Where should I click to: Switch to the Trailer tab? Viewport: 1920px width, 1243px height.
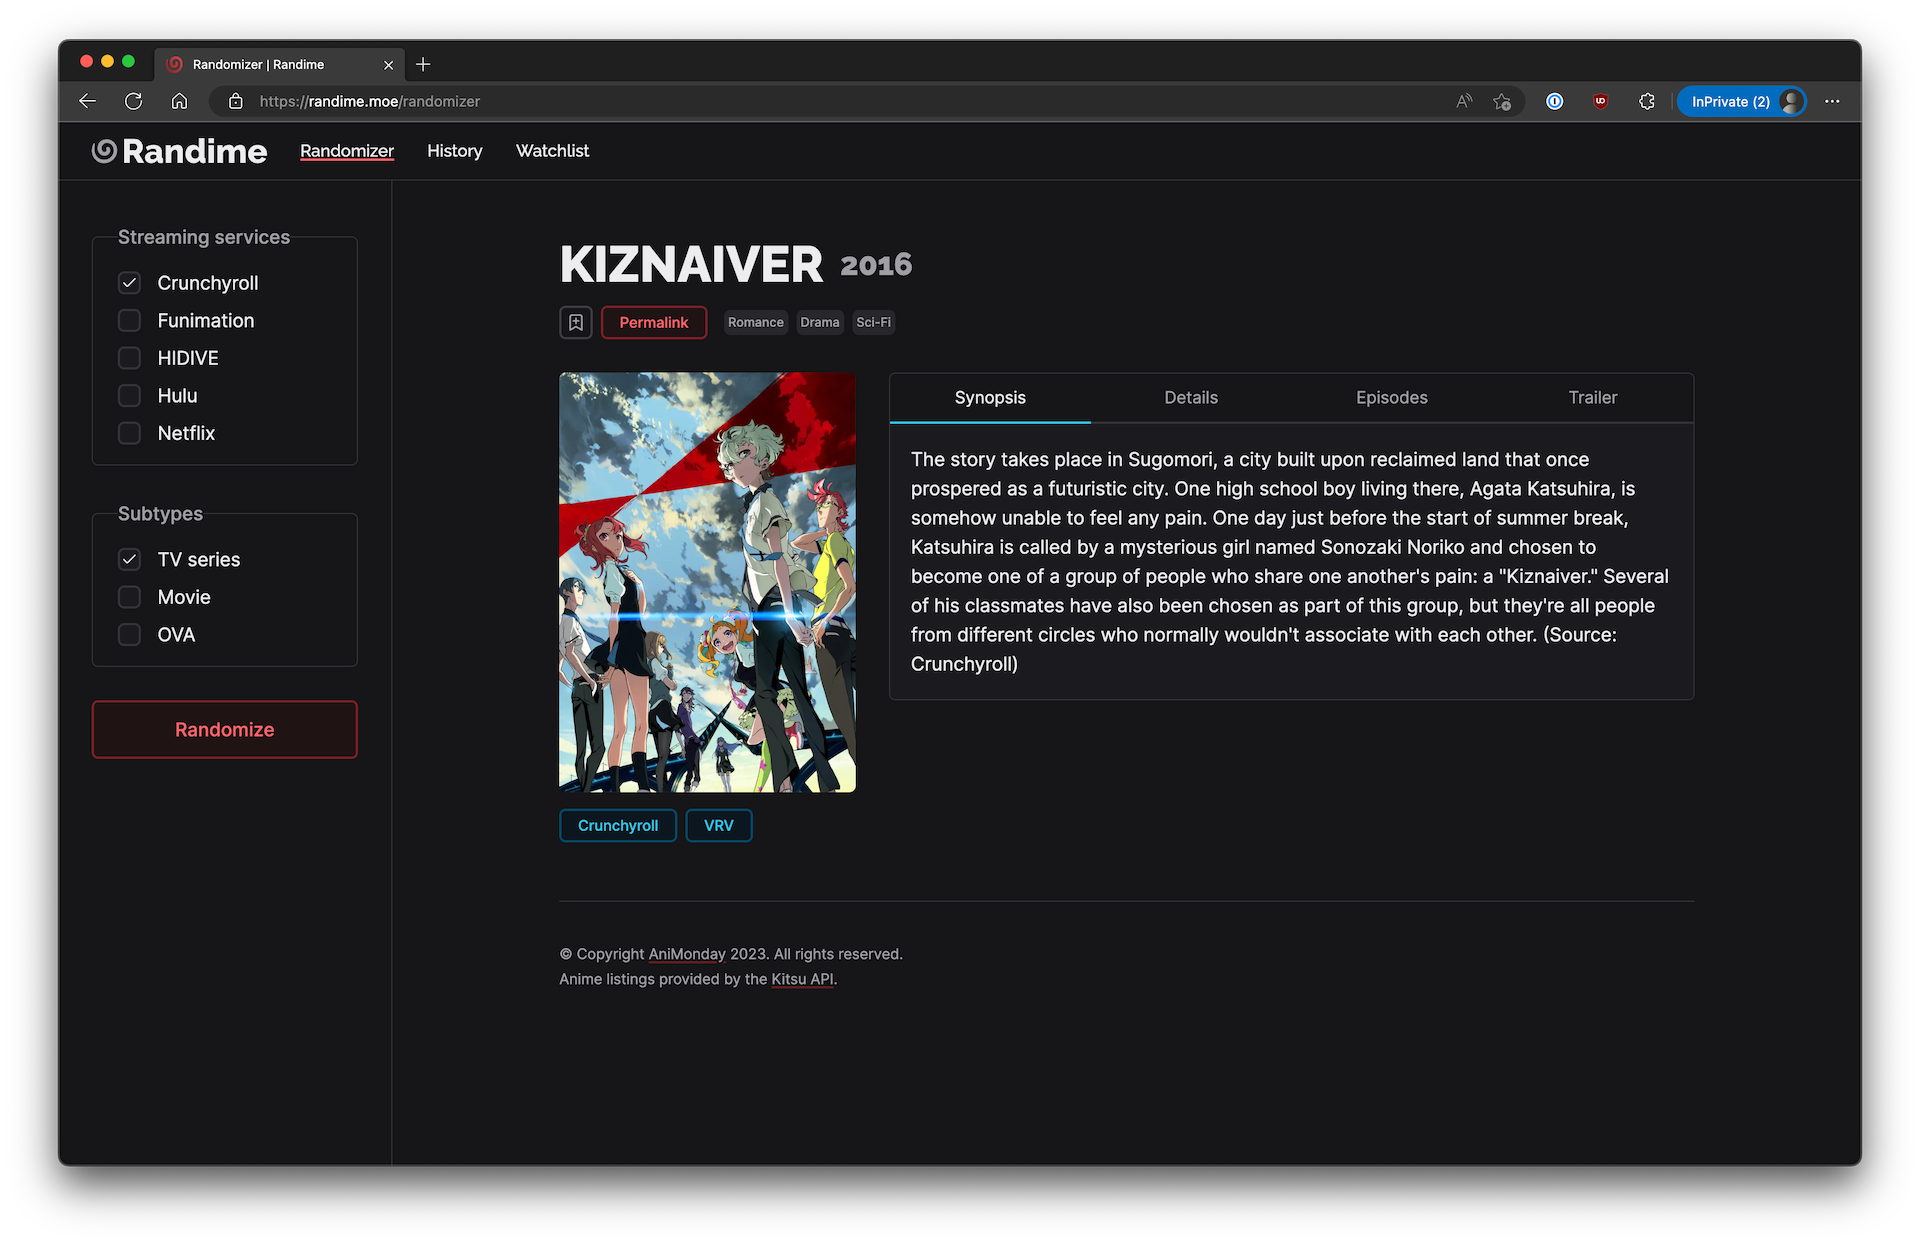pos(1593,398)
